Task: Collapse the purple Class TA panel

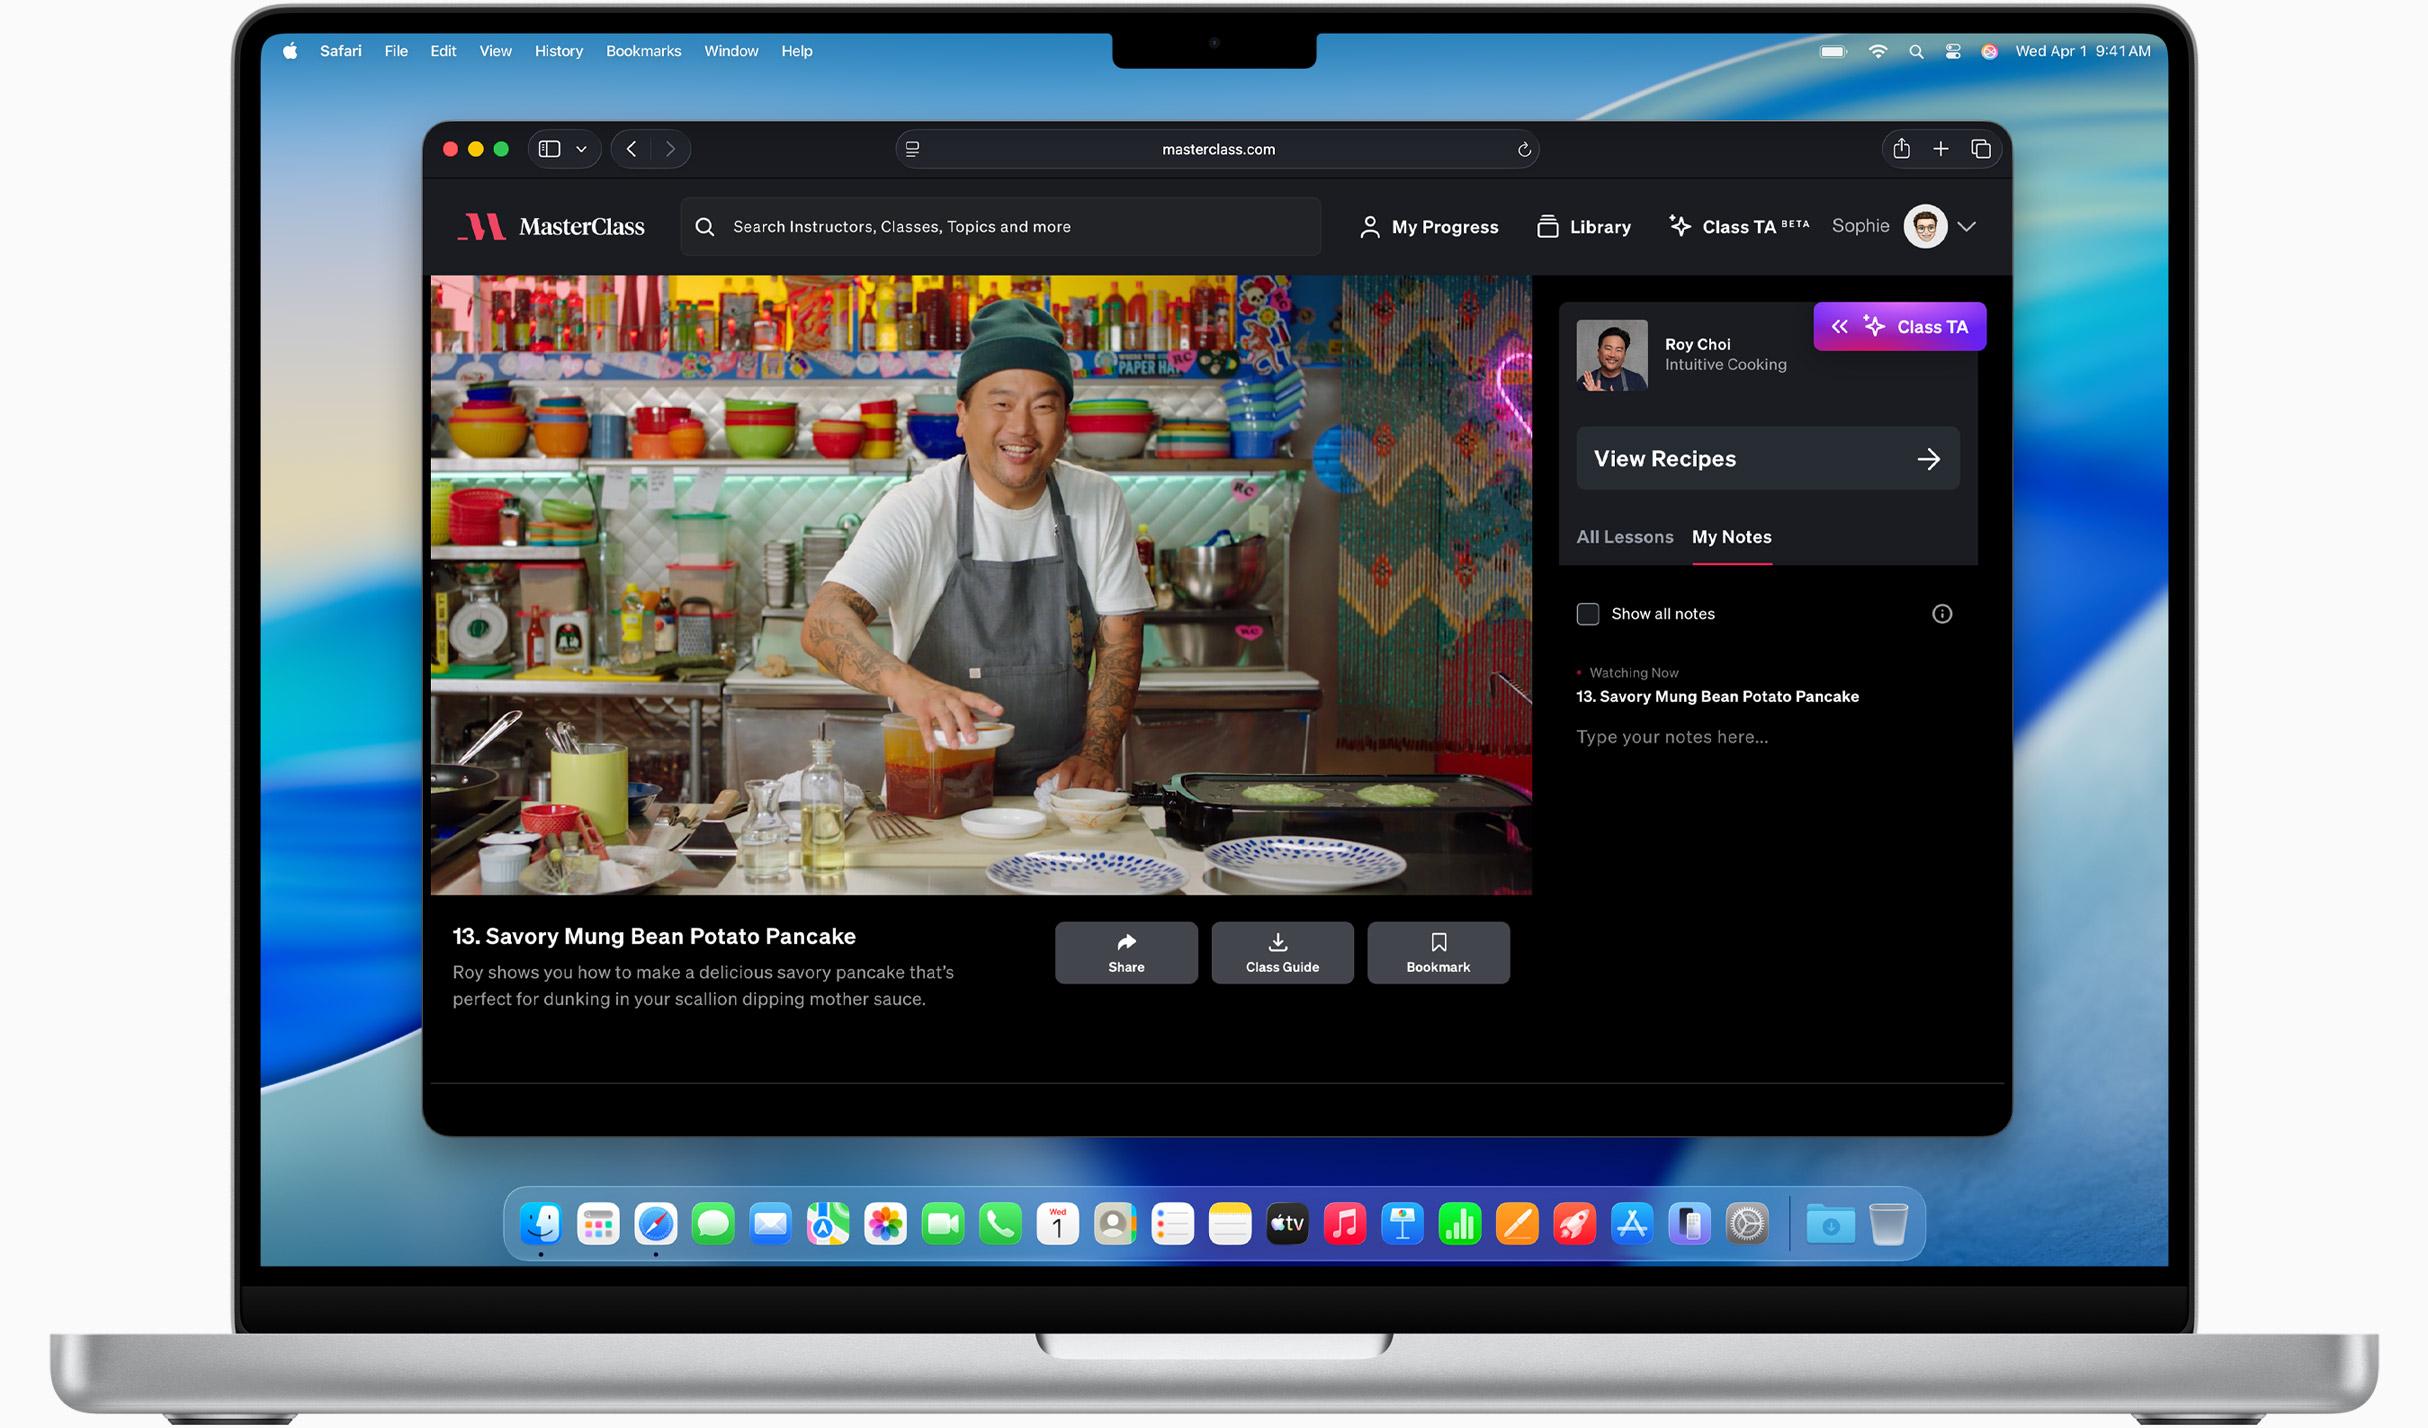Action: pyautogui.click(x=1838, y=327)
